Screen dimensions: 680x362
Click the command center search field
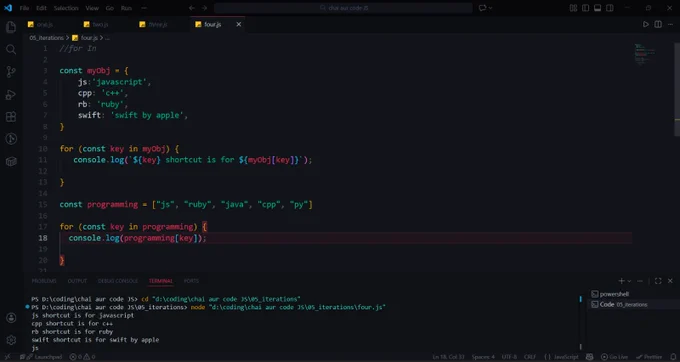point(343,8)
